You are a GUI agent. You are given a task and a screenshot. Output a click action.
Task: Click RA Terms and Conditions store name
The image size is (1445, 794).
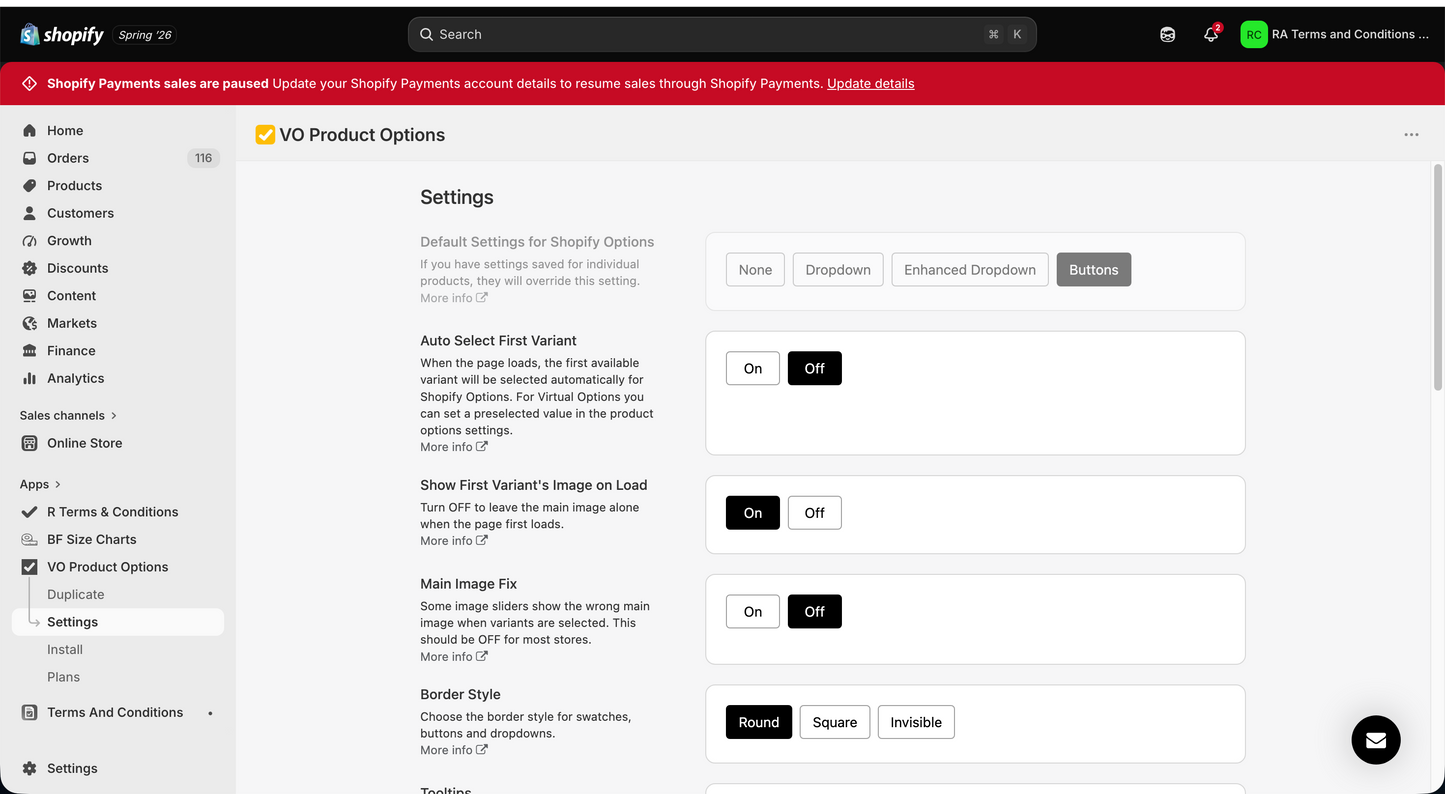[x=1350, y=34]
